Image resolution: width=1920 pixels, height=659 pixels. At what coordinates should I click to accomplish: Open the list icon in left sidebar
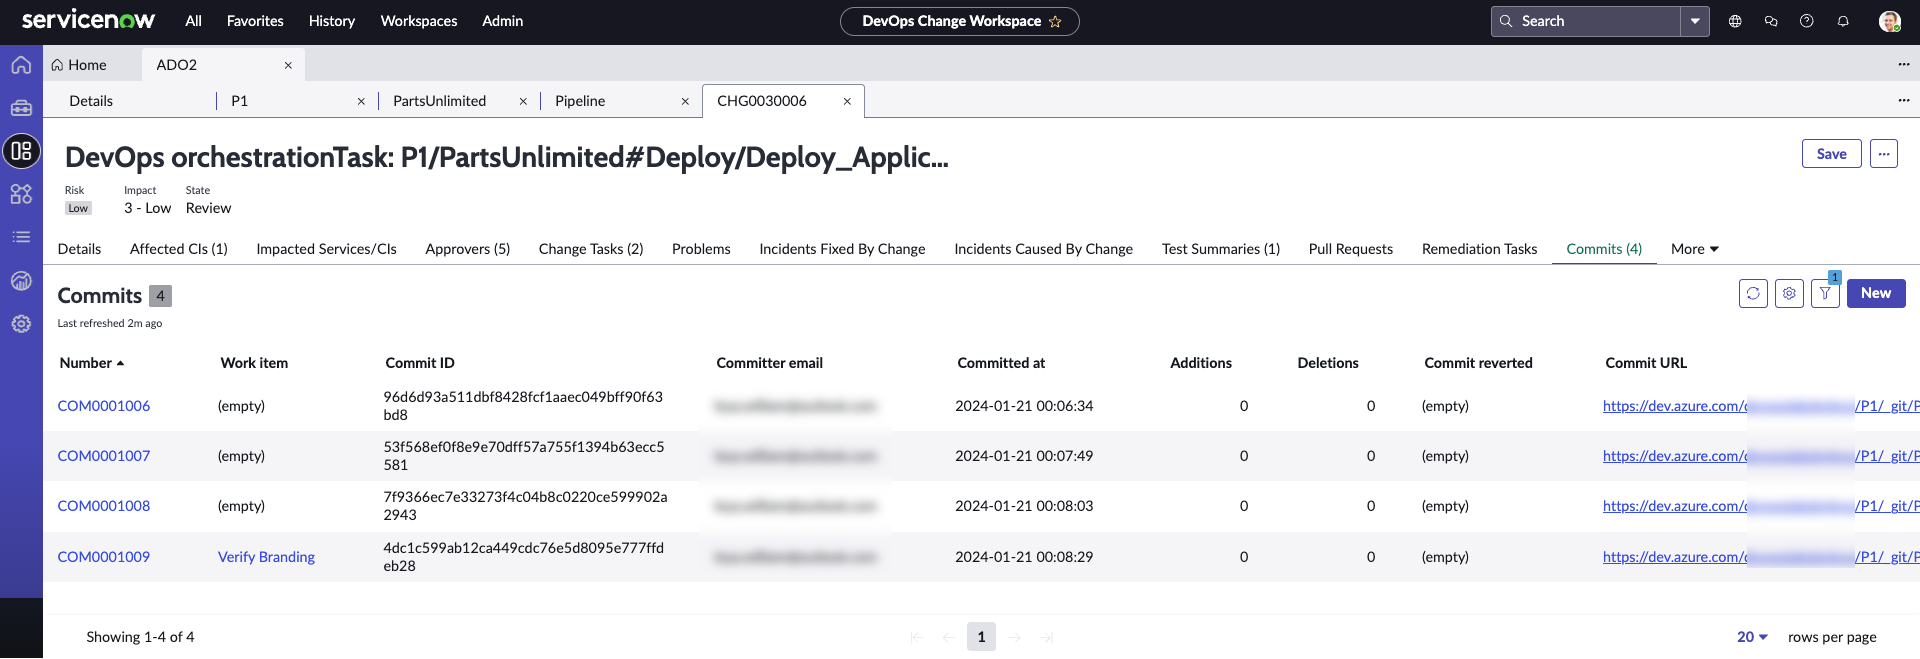[21, 237]
